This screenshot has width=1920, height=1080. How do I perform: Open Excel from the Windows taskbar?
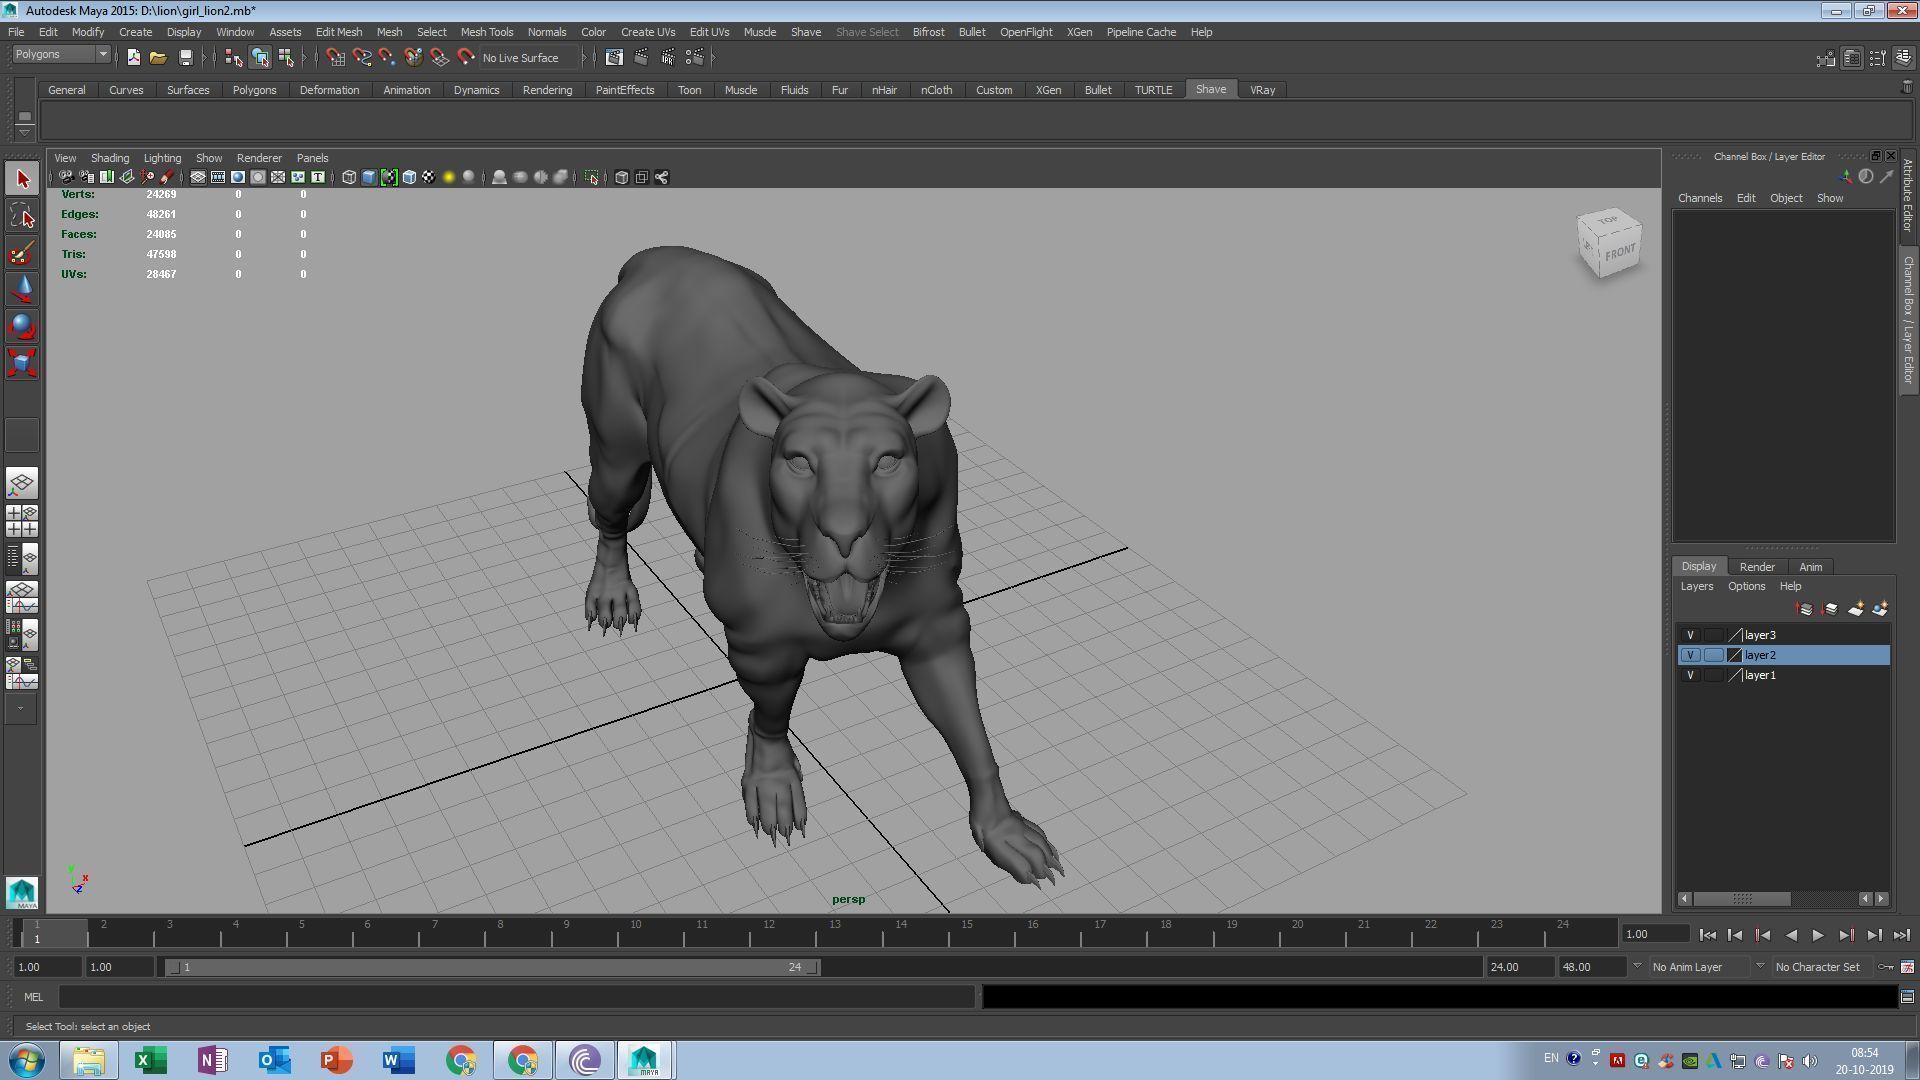coord(151,1060)
